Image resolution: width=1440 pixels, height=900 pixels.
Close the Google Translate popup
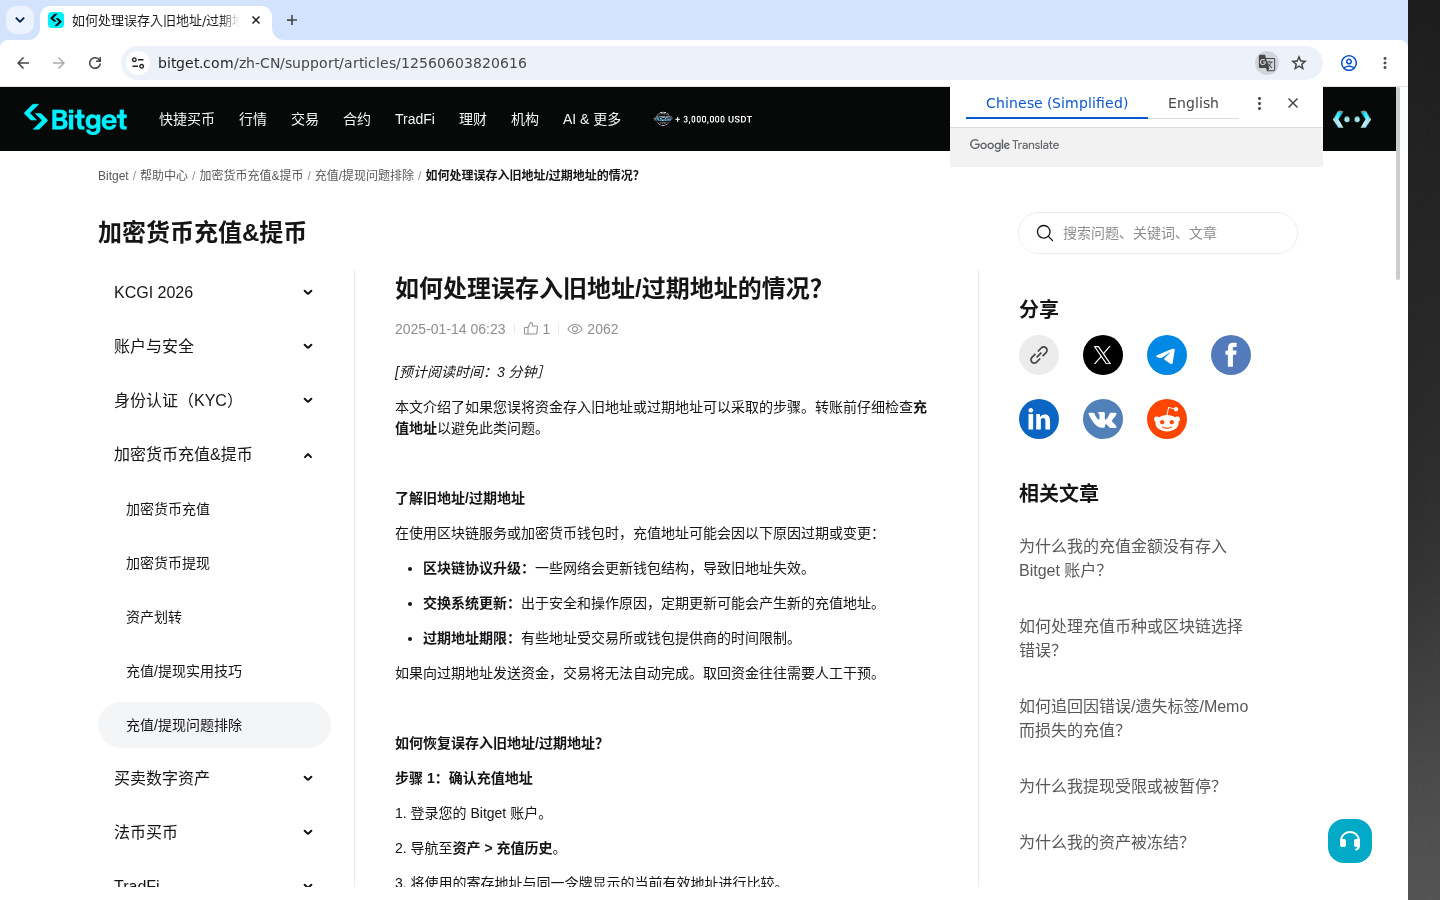pyautogui.click(x=1293, y=103)
